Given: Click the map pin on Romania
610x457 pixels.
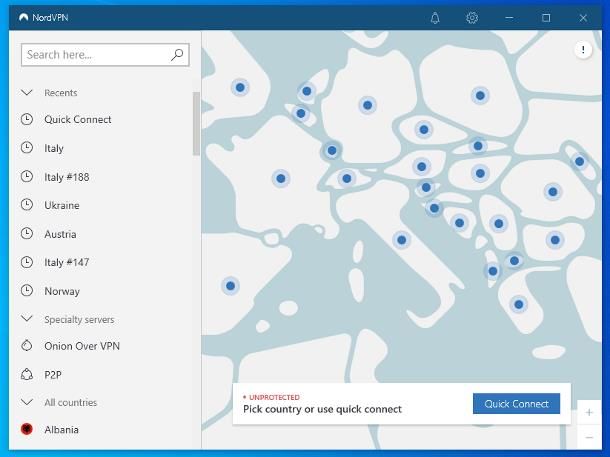Looking at the screenshot, I should point(552,192).
